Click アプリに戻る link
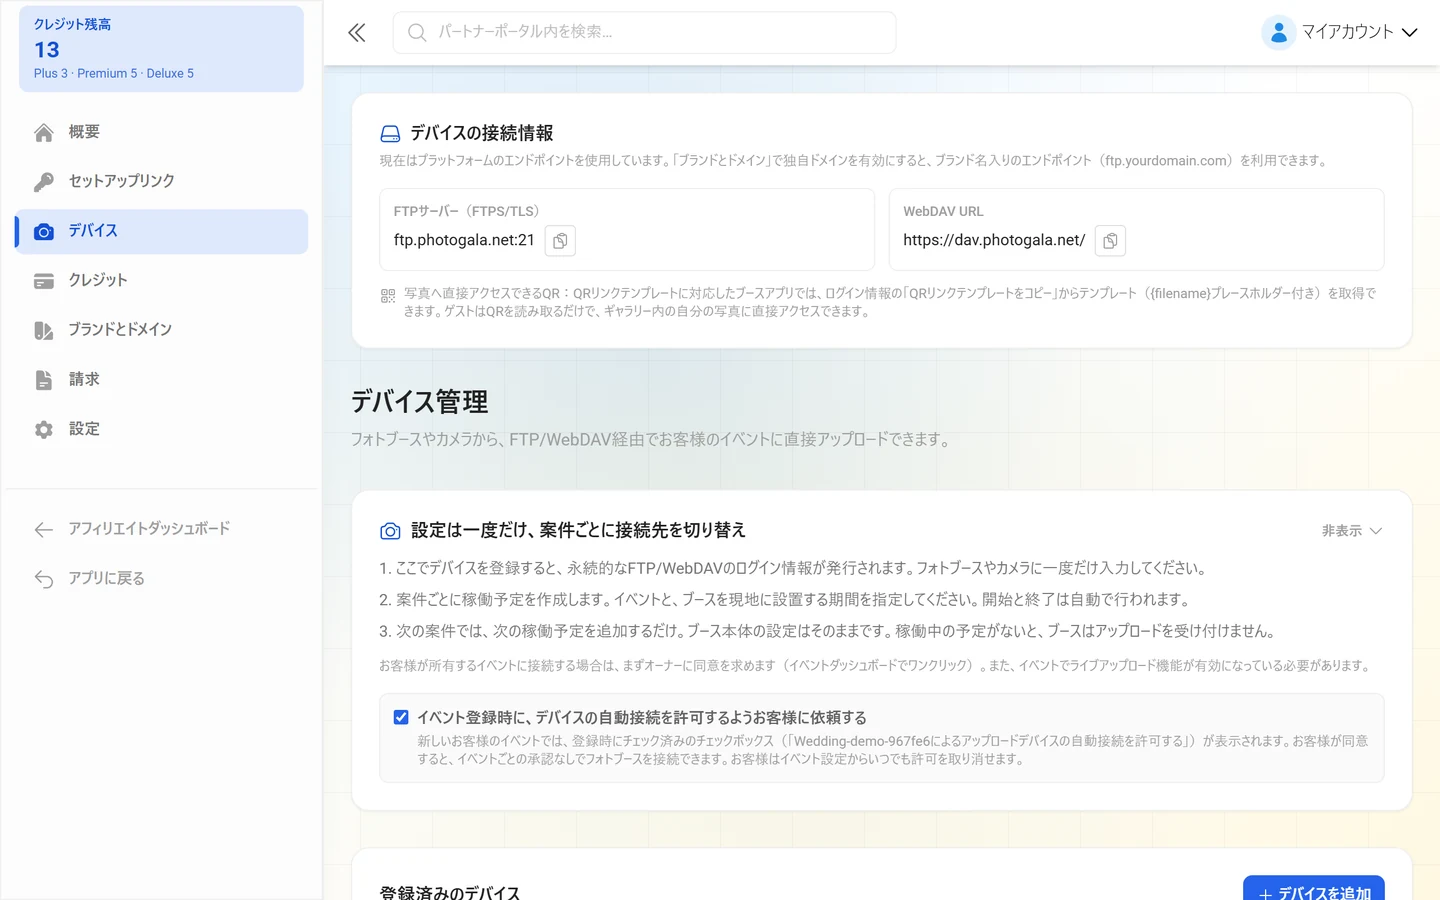This screenshot has height=900, width=1440. click(x=162, y=579)
